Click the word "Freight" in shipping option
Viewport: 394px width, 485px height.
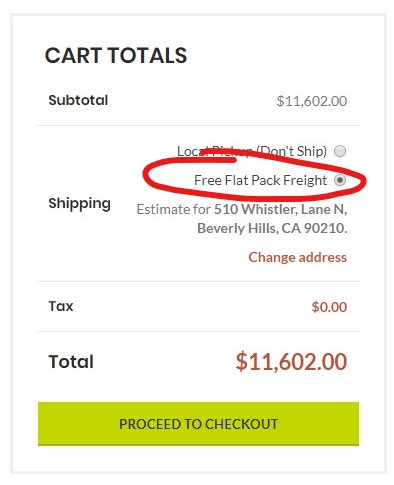(305, 180)
